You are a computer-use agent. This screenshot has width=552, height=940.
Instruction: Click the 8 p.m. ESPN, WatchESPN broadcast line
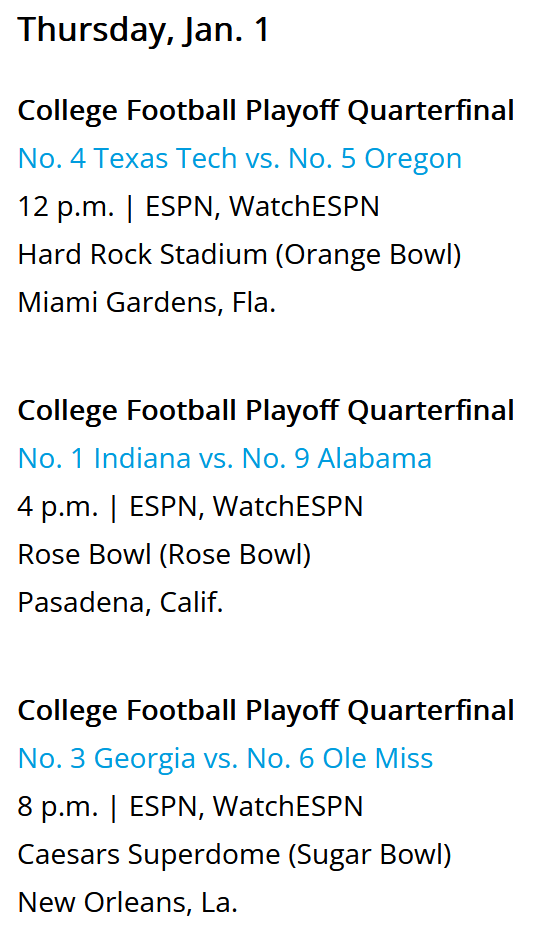click(x=191, y=806)
